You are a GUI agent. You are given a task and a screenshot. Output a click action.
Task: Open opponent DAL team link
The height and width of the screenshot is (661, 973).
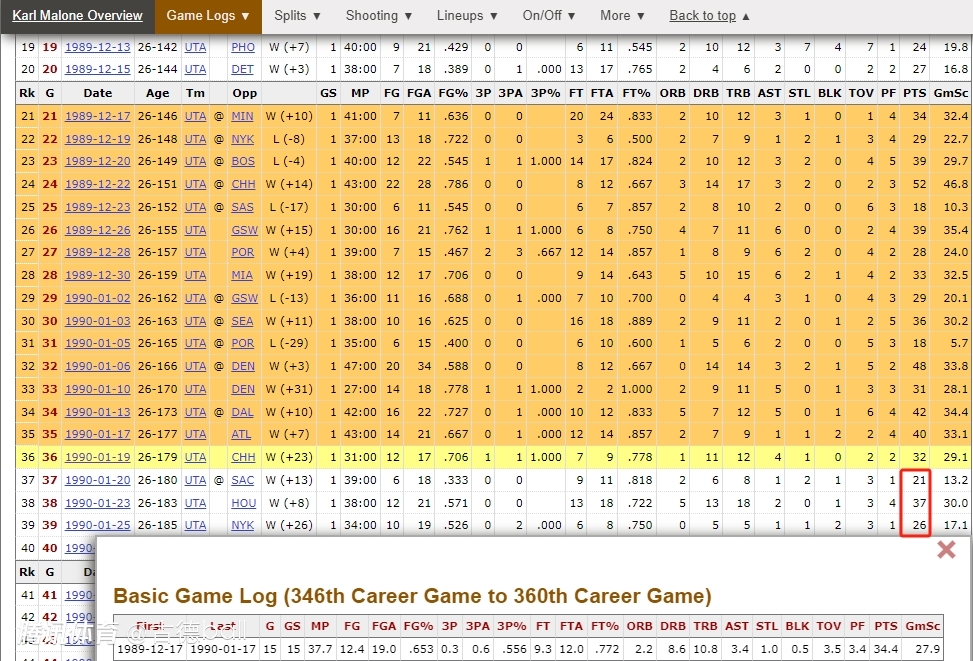click(242, 412)
